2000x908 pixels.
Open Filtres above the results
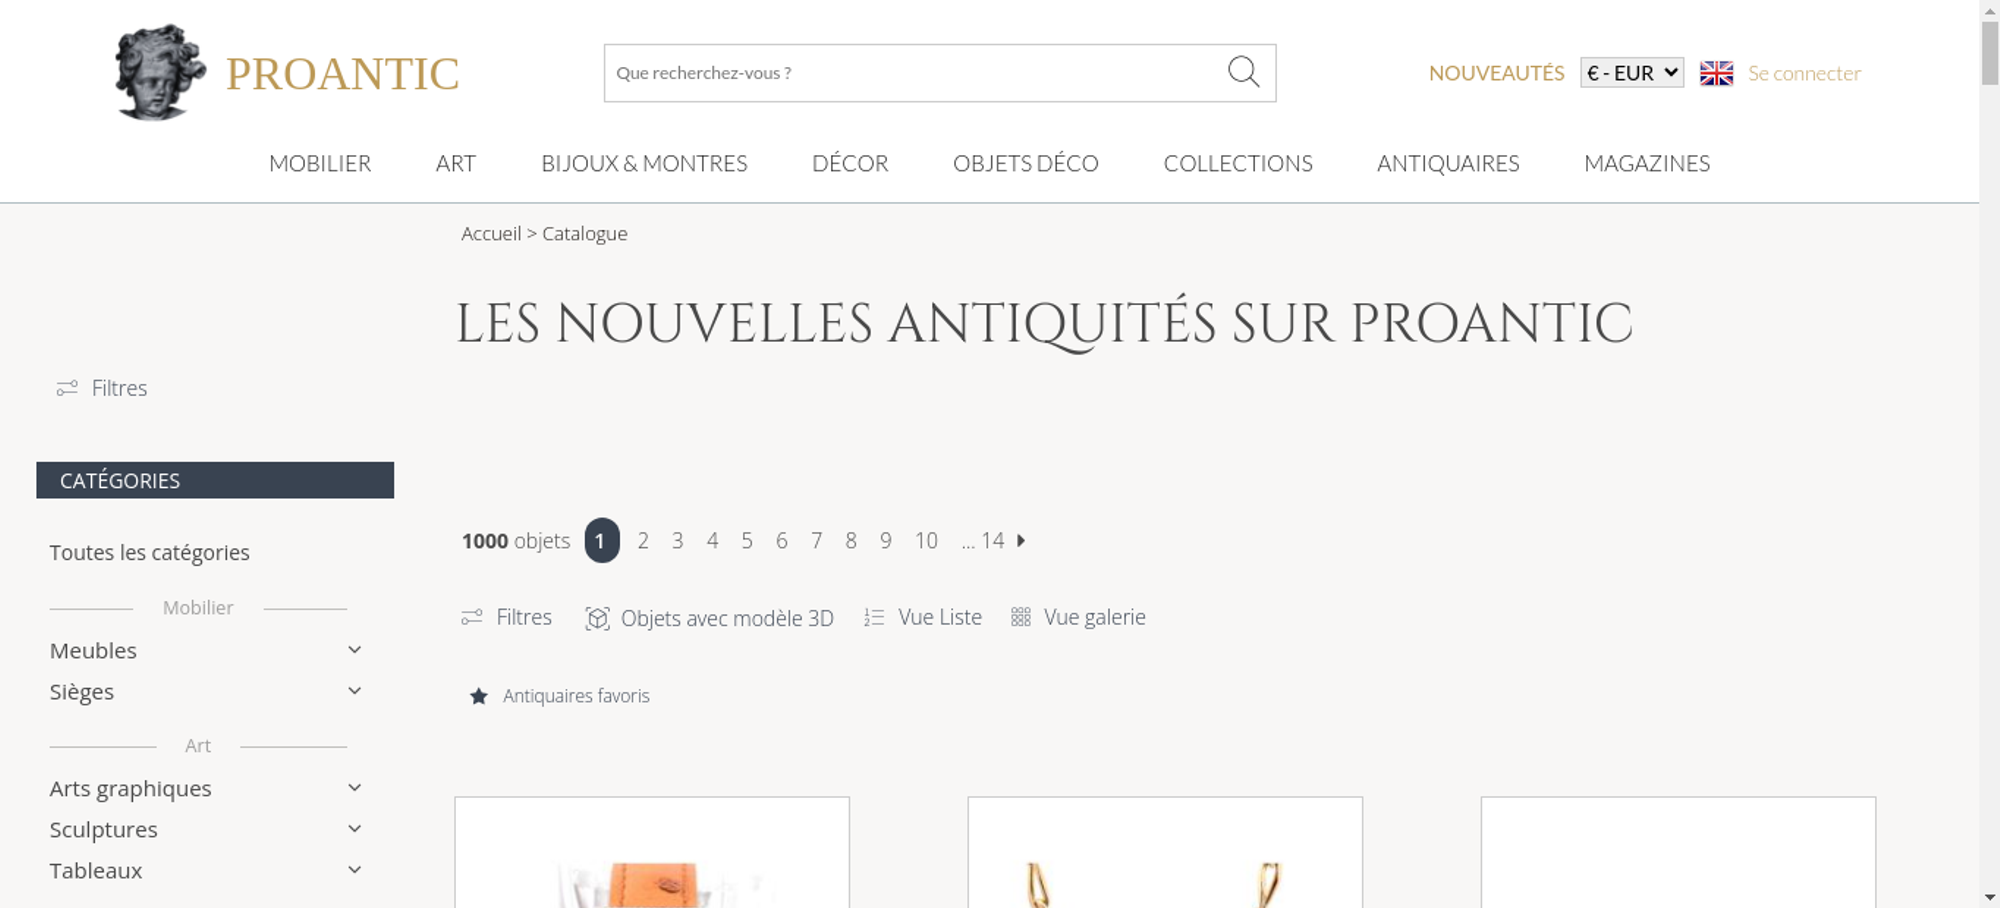point(506,617)
